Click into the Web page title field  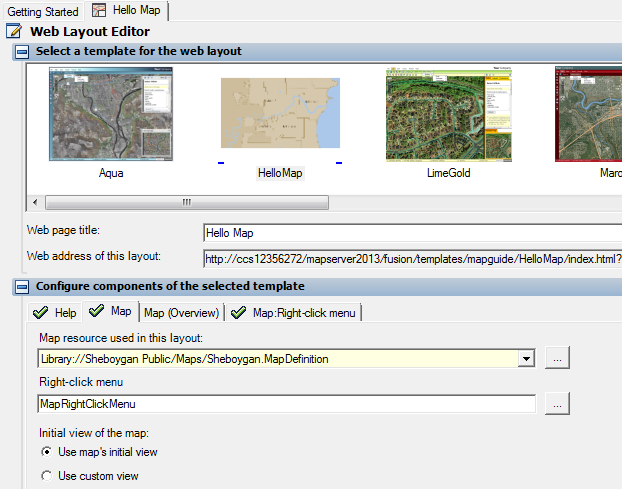413,233
